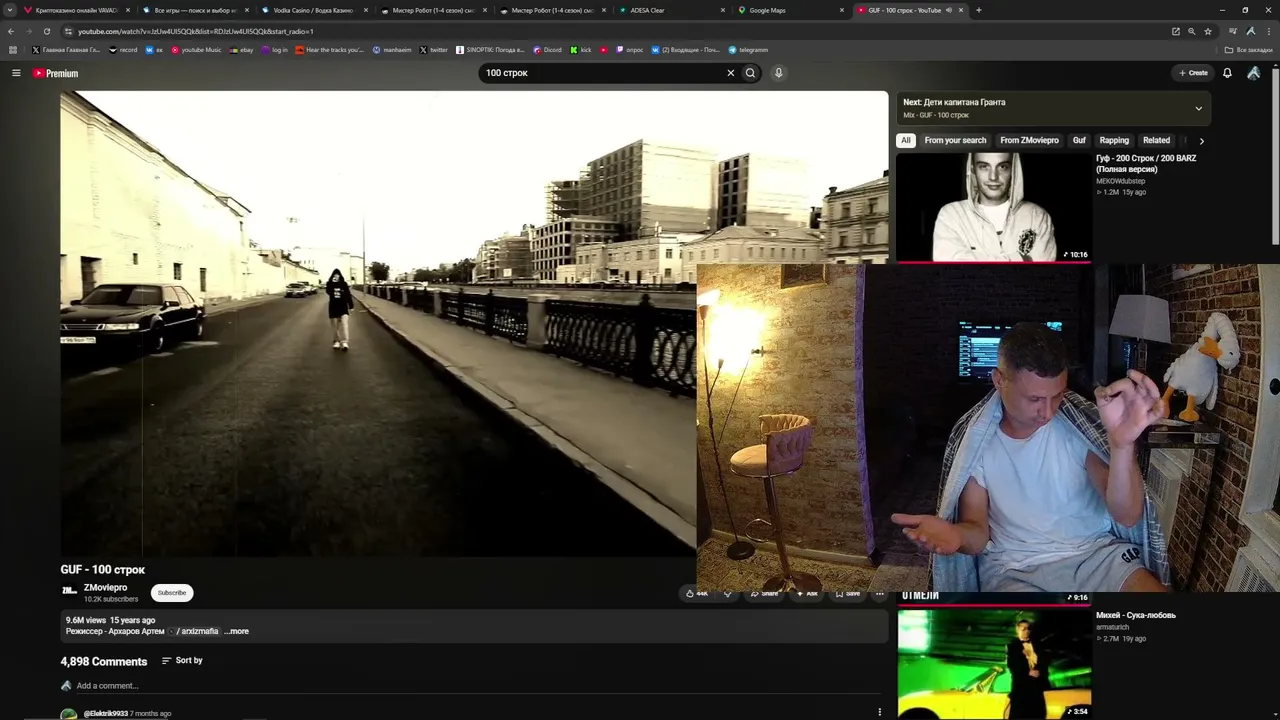This screenshot has width=1280, height=720.
Task: Open Chrome profile avatar
Action: click(x=1250, y=31)
